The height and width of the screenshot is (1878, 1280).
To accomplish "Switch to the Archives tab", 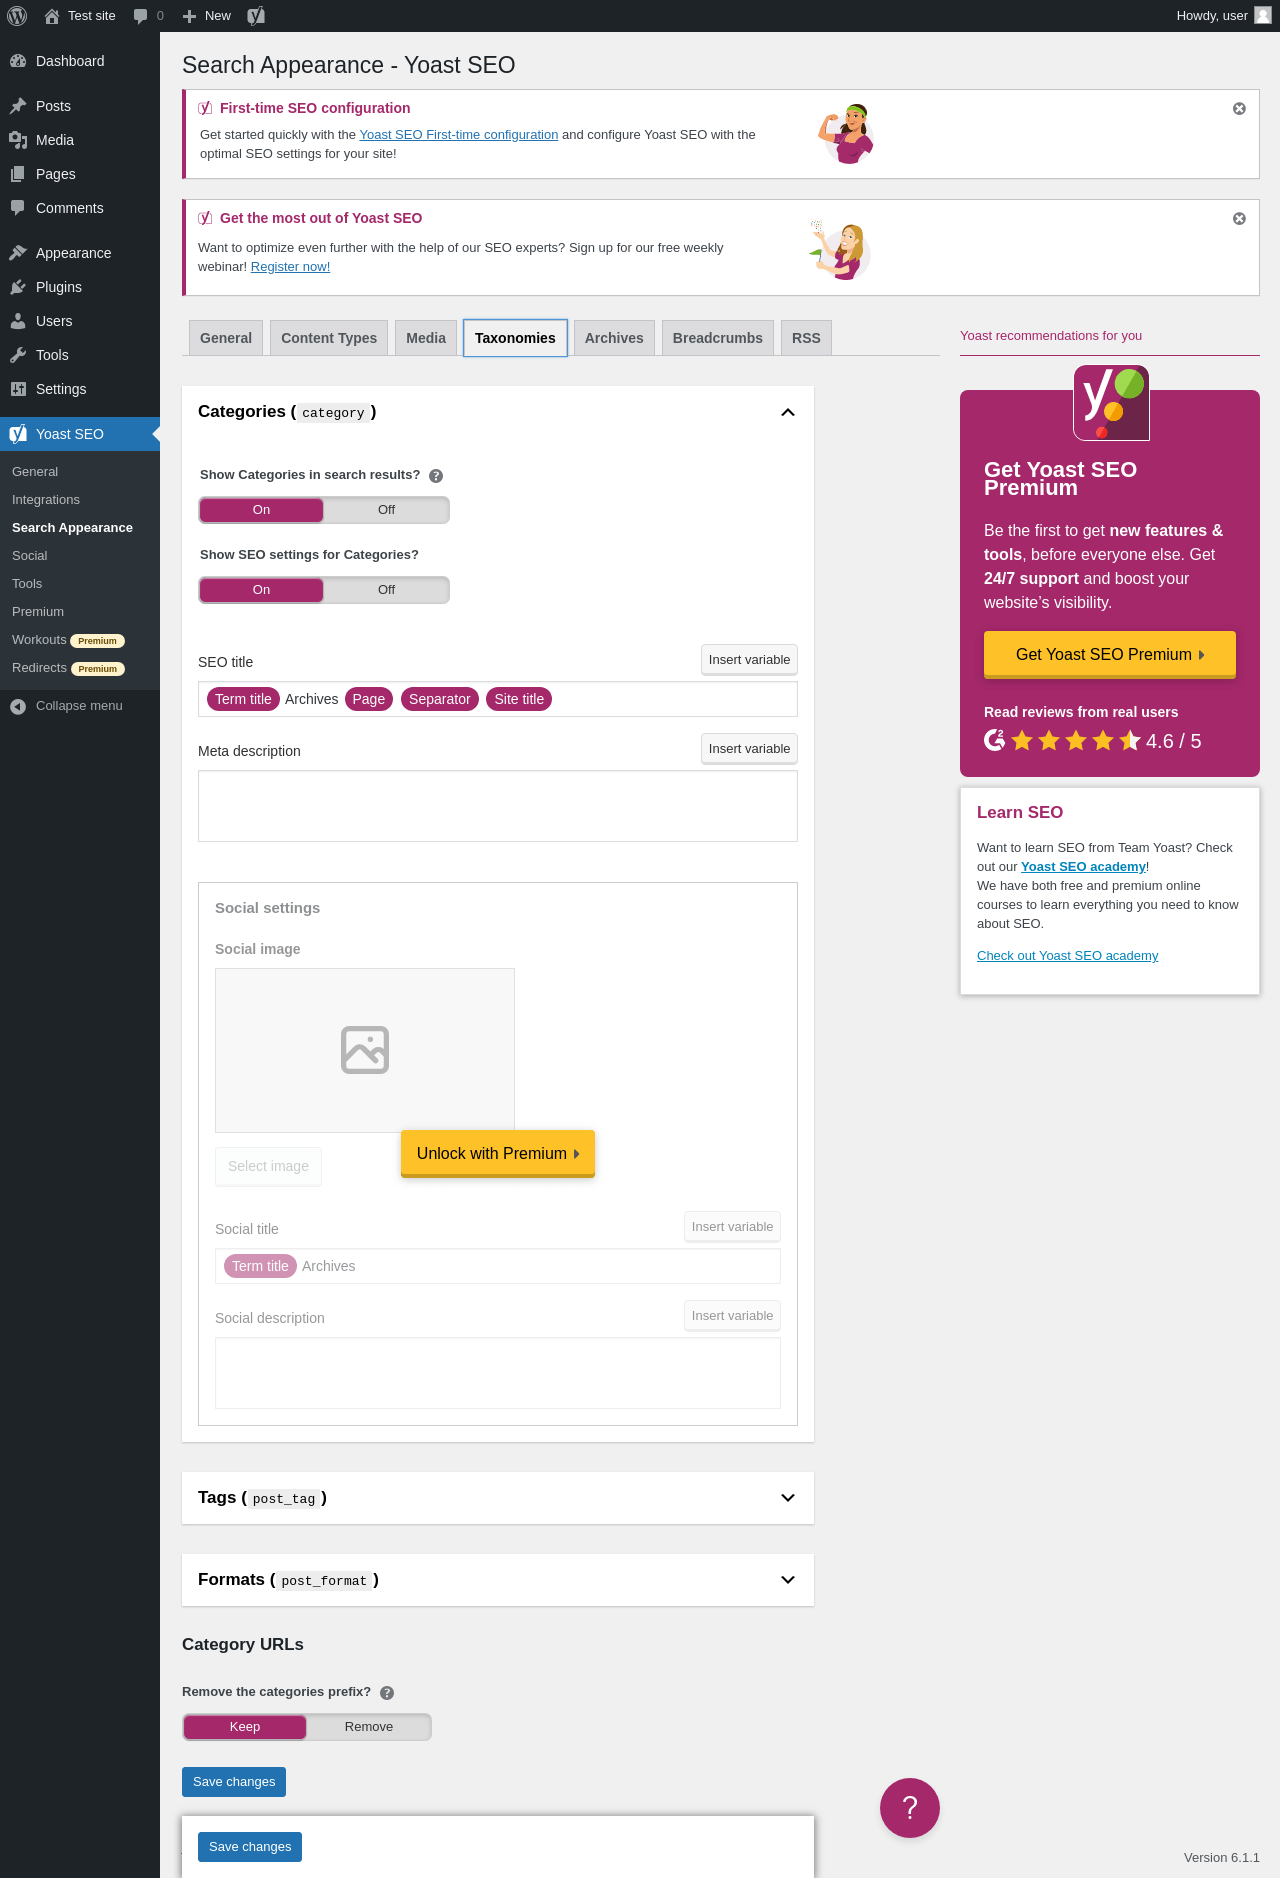I will tap(614, 338).
